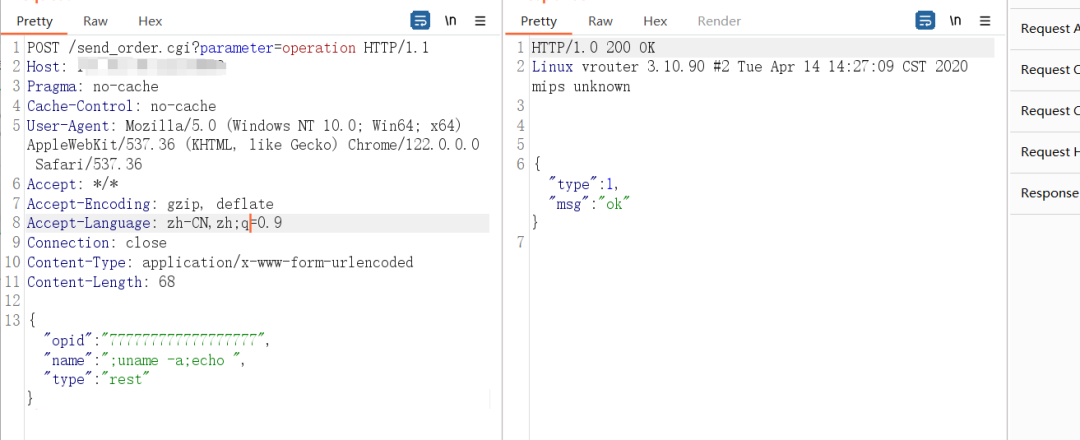Click the "type":"rest" line in request

(x=96, y=379)
